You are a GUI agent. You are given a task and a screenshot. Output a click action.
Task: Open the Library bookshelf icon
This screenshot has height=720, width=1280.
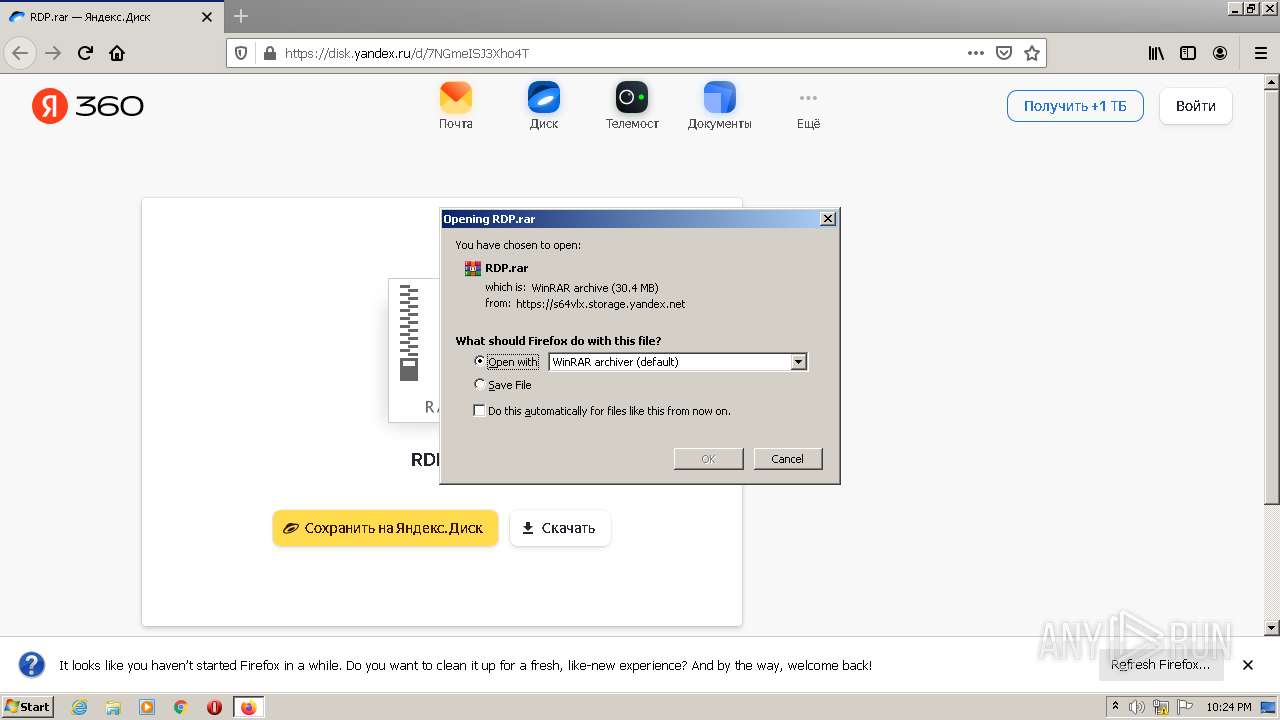tap(1156, 53)
